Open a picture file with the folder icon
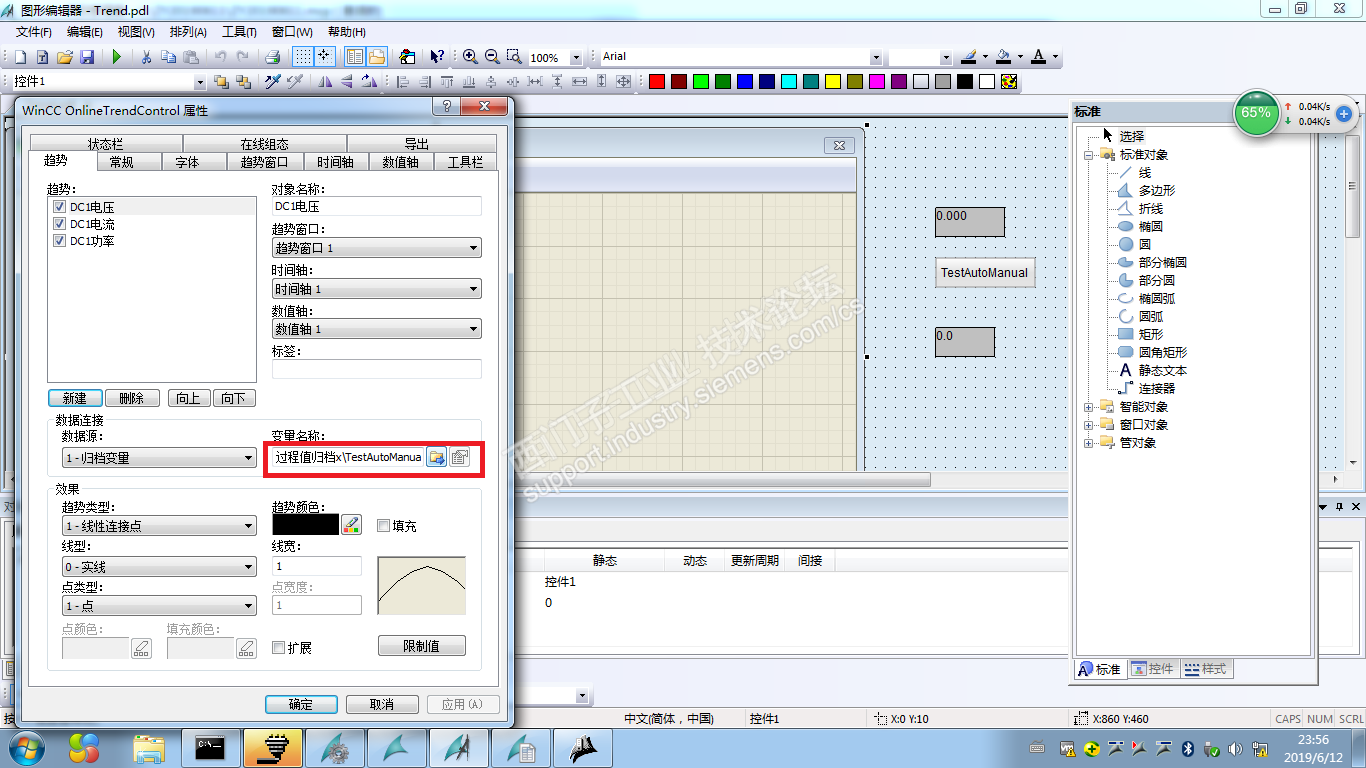The height and width of the screenshot is (768, 1366). [x=64, y=57]
